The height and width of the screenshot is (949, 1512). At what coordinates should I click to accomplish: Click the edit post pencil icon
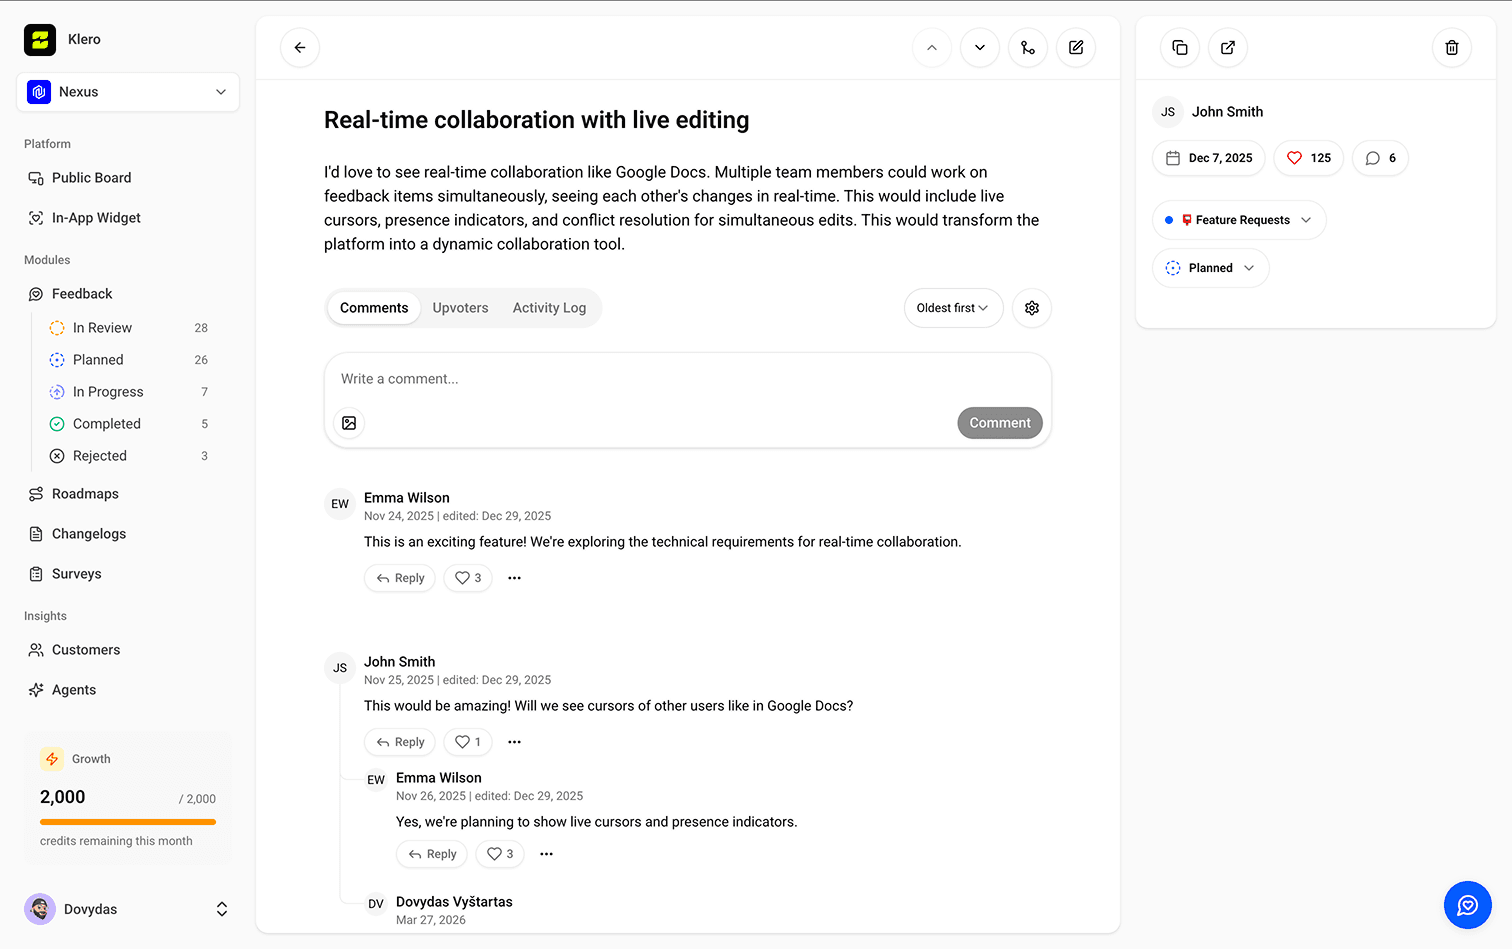coord(1076,48)
